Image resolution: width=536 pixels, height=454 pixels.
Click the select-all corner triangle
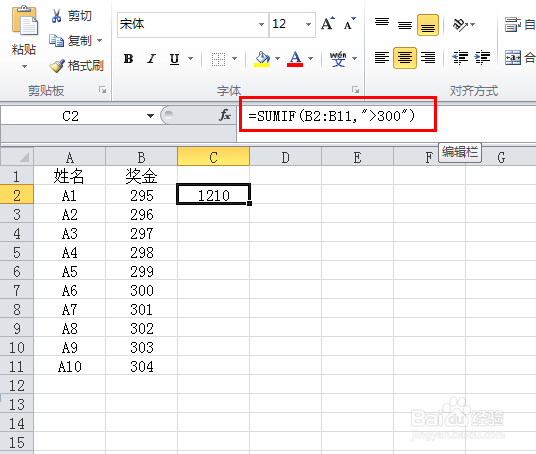(17, 157)
